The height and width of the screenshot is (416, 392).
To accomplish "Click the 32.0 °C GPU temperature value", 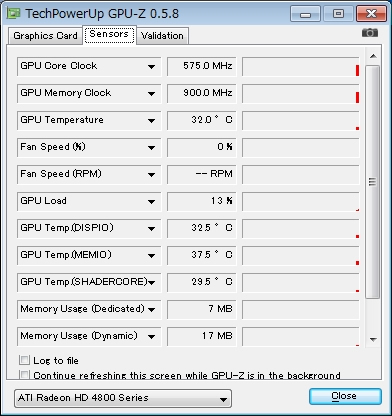I will click(x=202, y=120).
